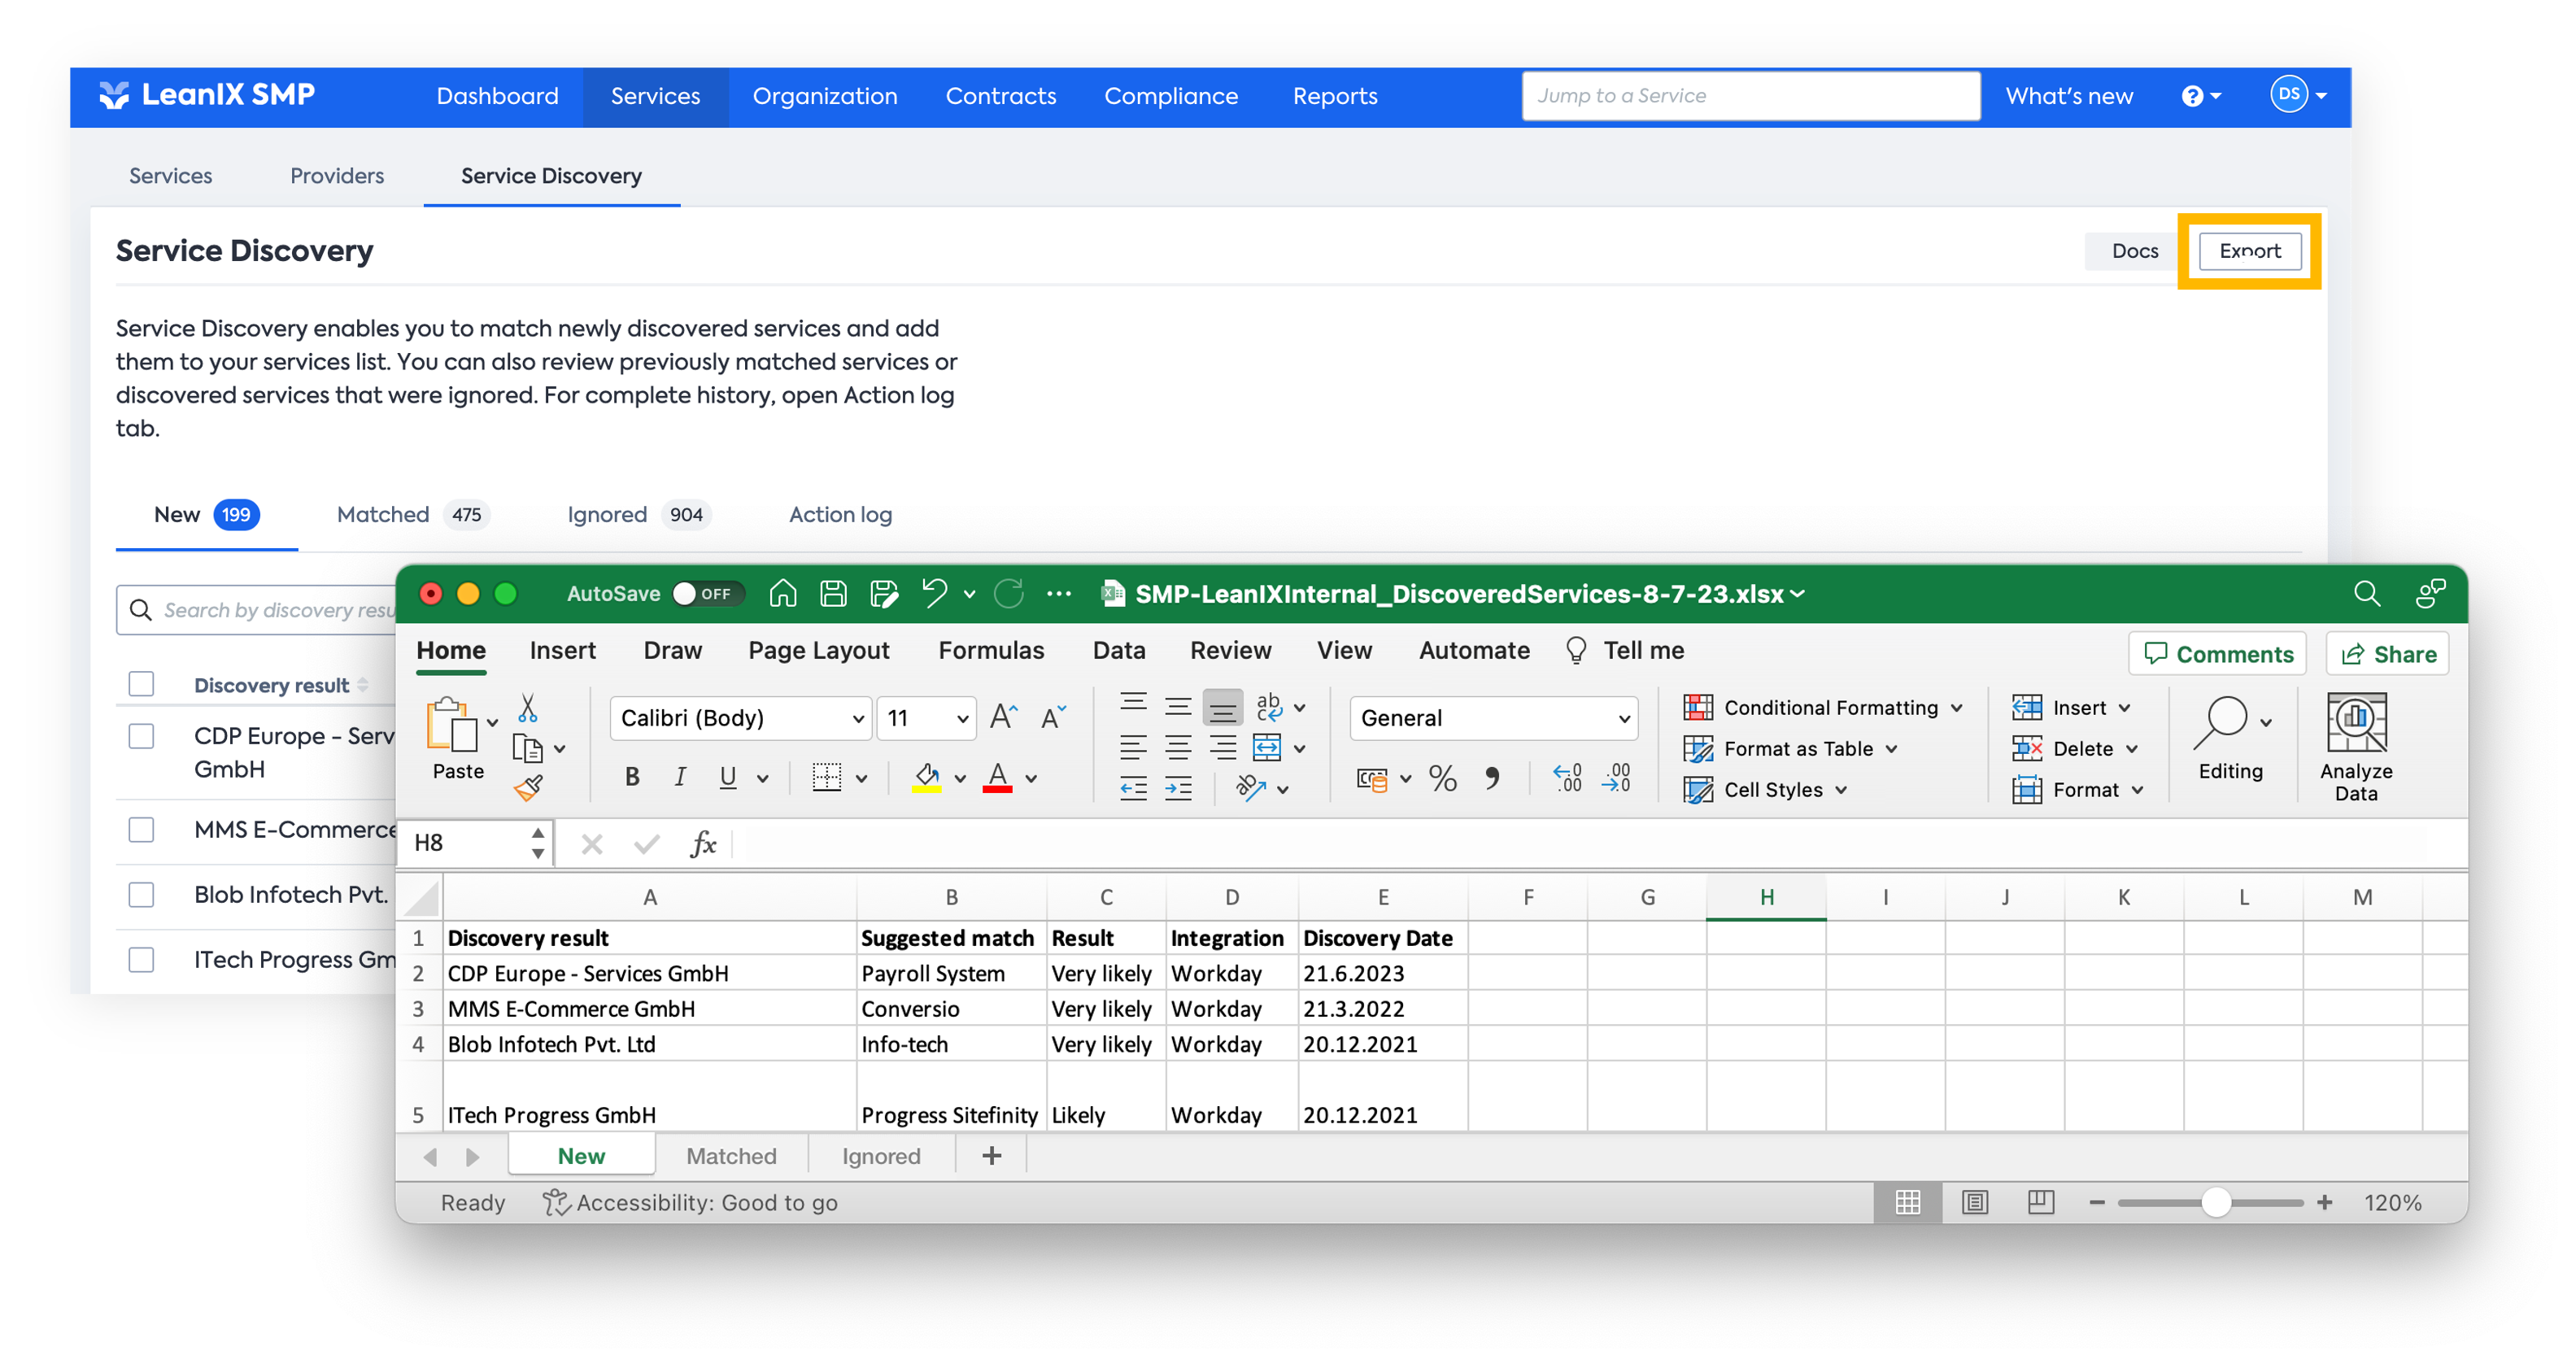The height and width of the screenshot is (1364, 2576).
Task: Switch to Page Break Preview in status bar
Action: pyautogui.click(x=2041, y=1202)
